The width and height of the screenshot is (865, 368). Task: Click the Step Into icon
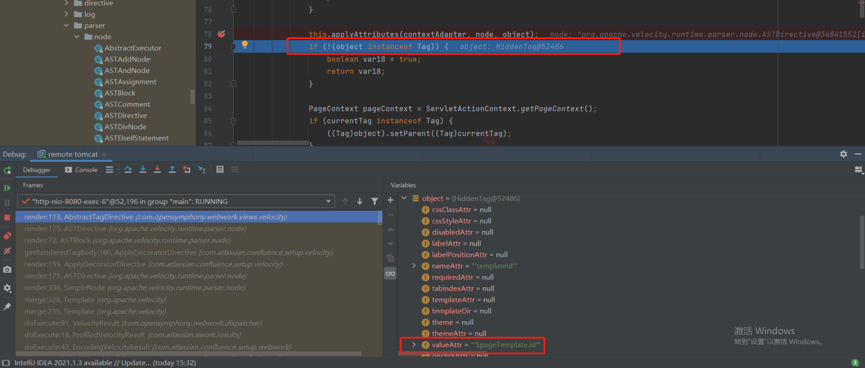[x=143, y=170]
